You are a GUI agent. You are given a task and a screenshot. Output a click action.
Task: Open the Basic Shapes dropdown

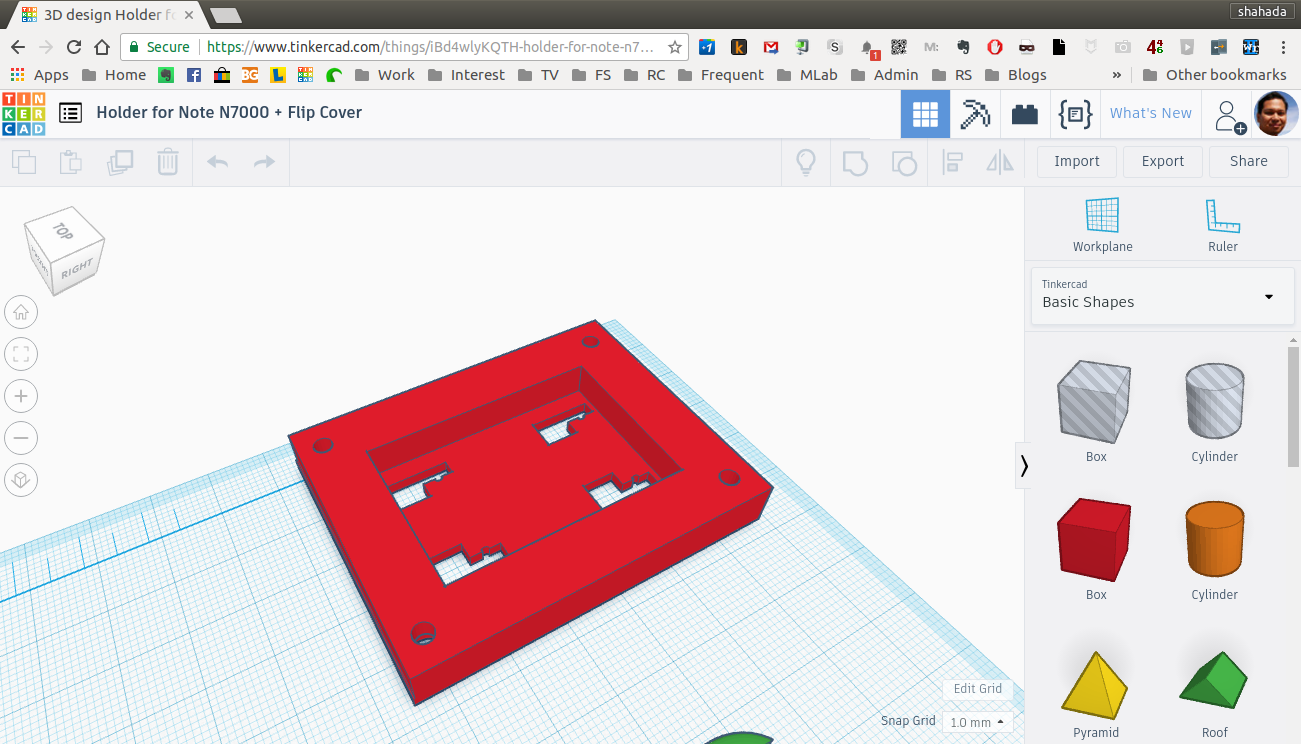[x=1164, y=295]
